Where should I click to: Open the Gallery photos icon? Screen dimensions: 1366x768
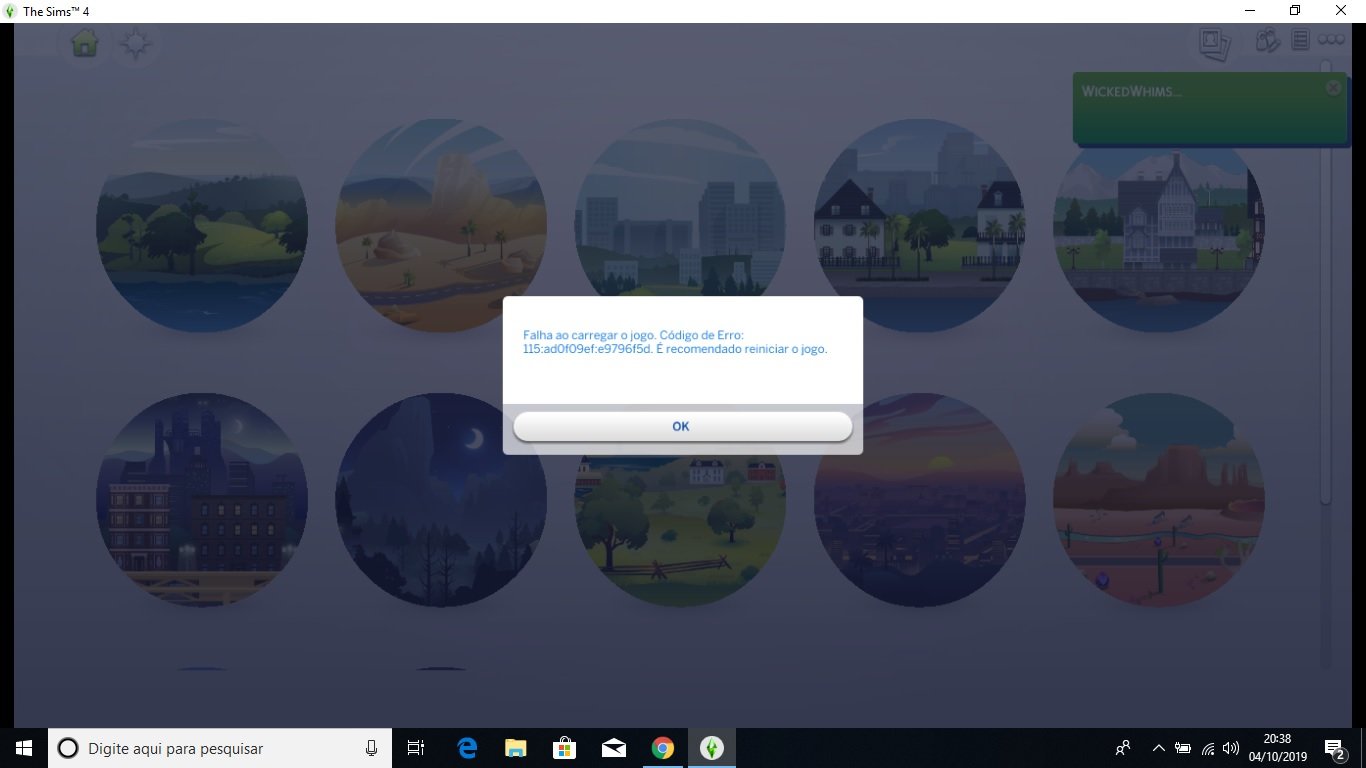point(1214,42)
